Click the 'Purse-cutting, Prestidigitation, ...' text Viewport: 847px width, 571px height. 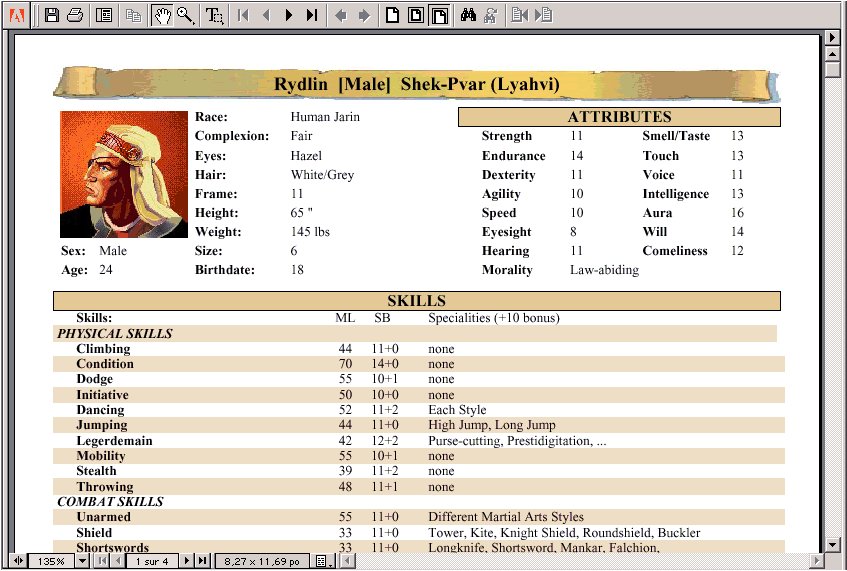tap(517, 441)
